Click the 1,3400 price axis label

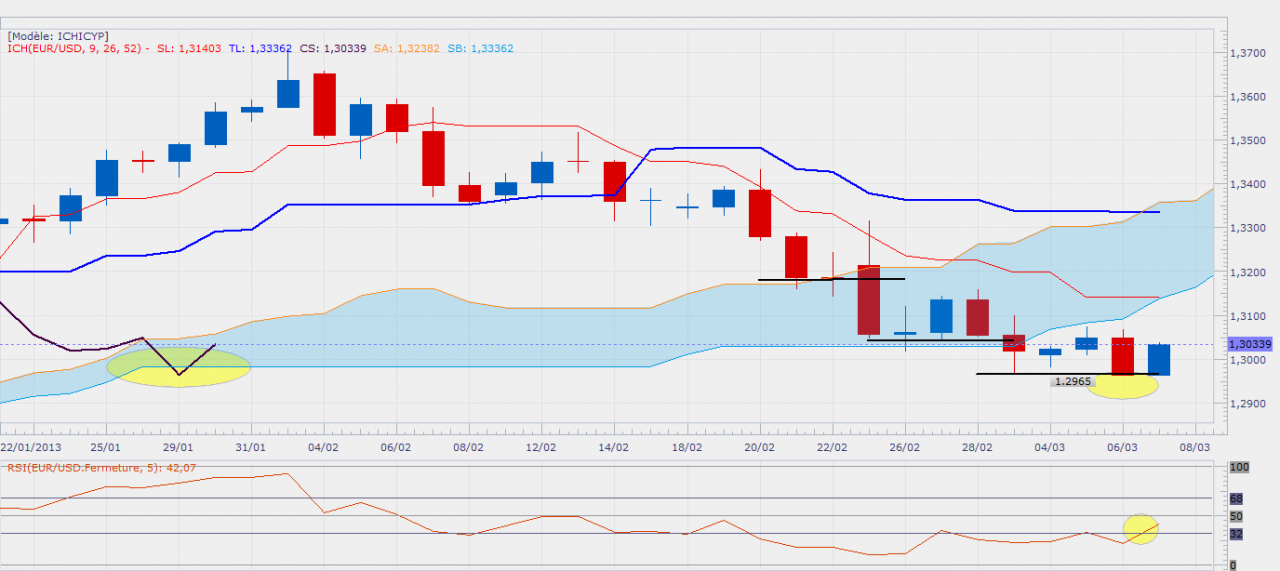point(1248,184)
